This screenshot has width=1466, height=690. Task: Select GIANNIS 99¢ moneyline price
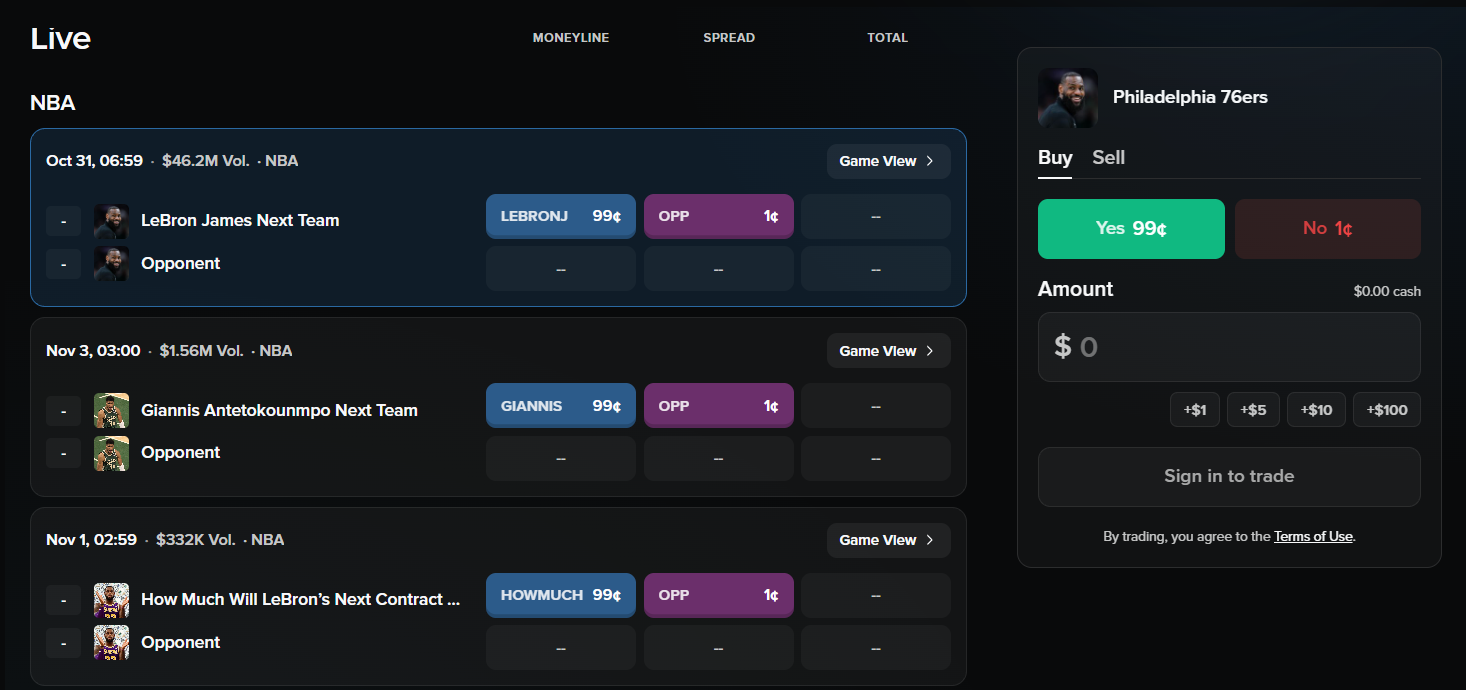[x=561, y=406]
